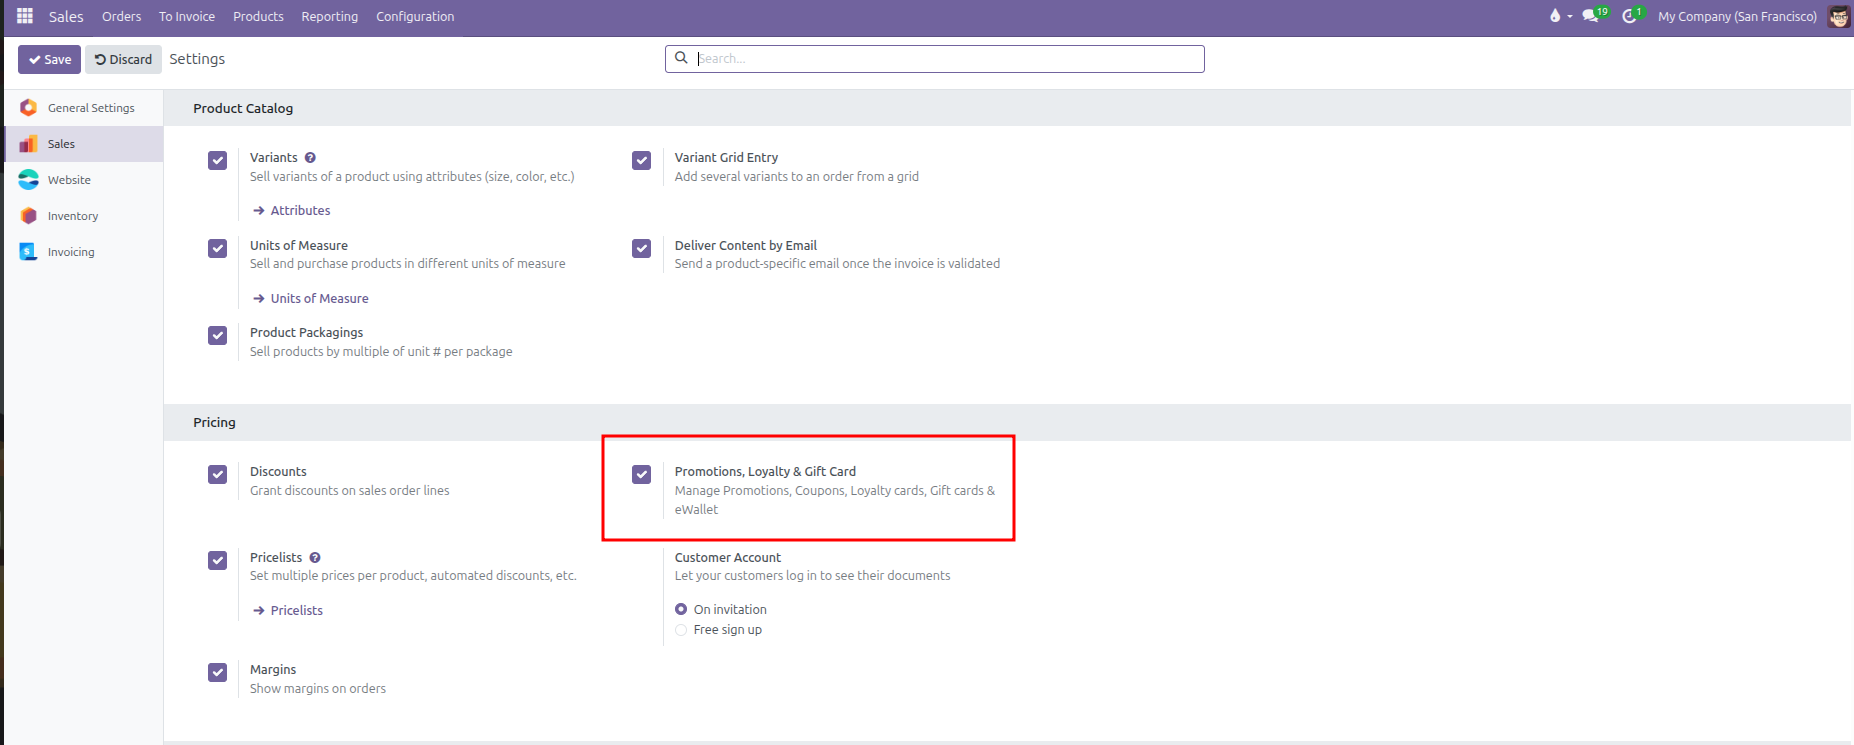Toggle the Product Packagings checkbox
Image resolution: width=1854 pixels, height=745 pixels.
pyautogui.click(x=218, y=335)
